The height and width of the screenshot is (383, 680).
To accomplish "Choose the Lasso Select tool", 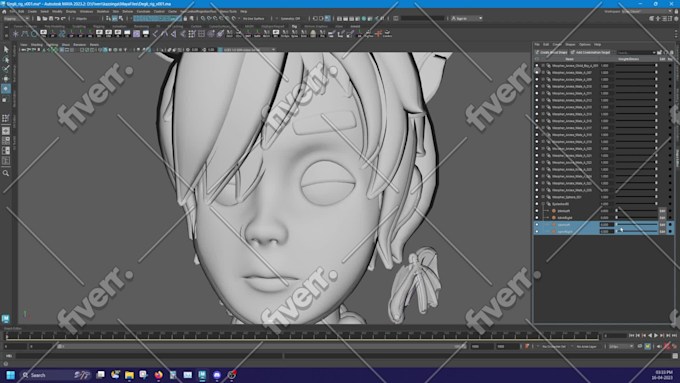I will tap(6, 59).
